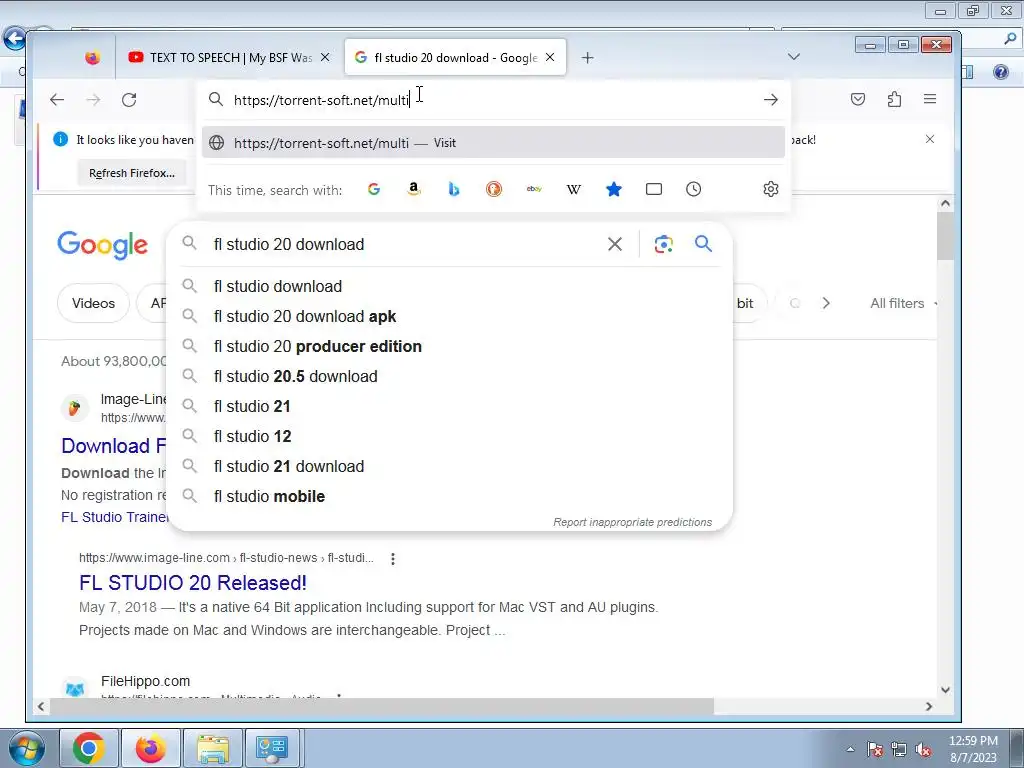Search this time with Bing icon
Image resolution: width=1024 pixels, height=768 pixels.
454,189
